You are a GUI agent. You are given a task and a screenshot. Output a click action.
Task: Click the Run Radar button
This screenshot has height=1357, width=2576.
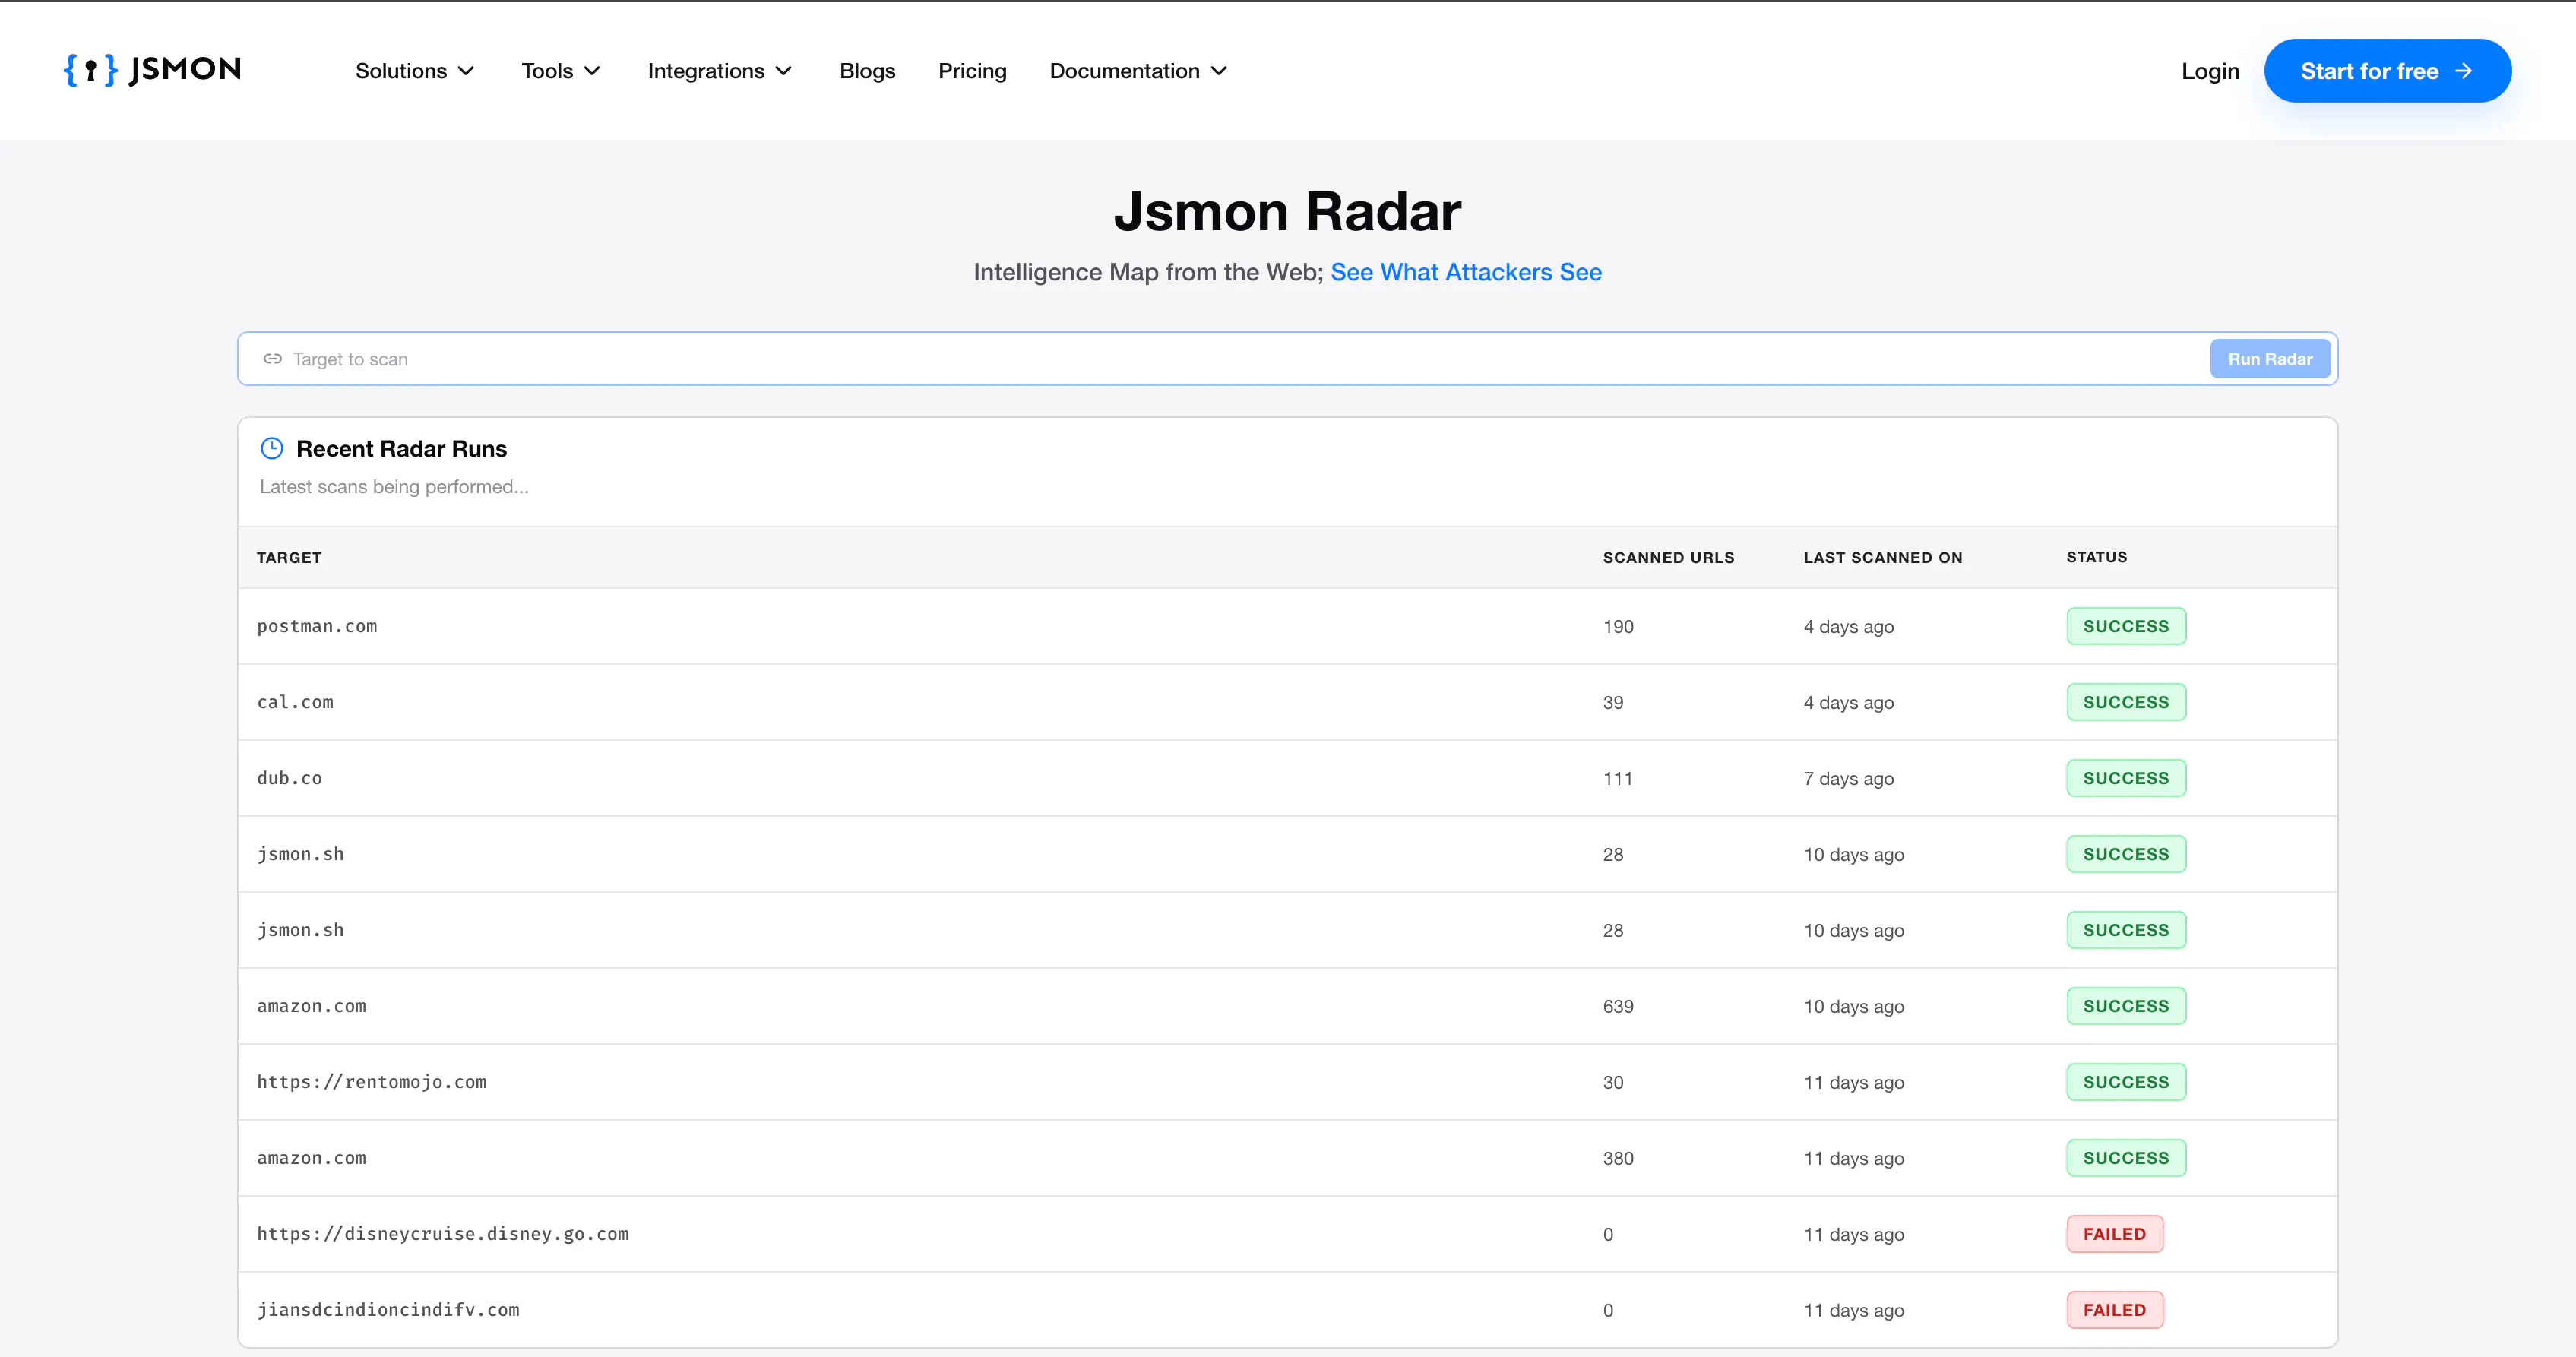click(2270, 359)
